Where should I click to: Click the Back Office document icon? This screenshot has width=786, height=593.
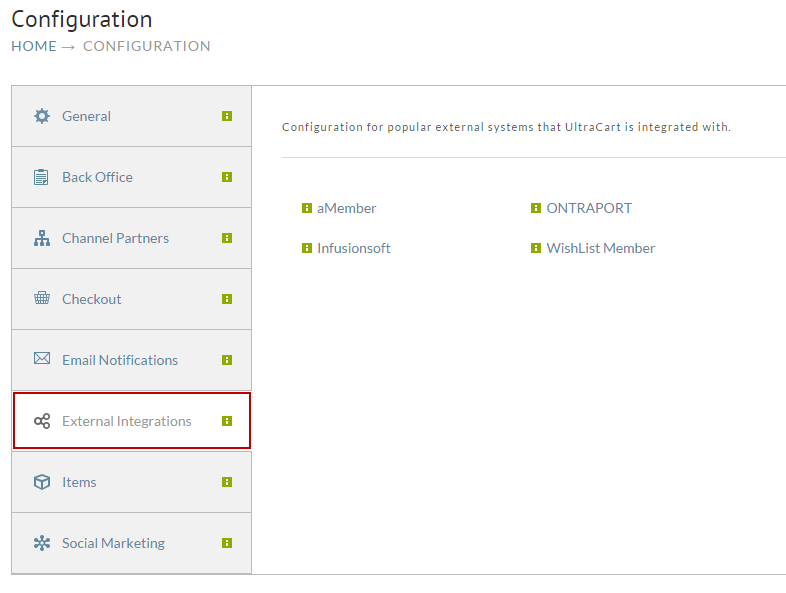tap(42, 177)
